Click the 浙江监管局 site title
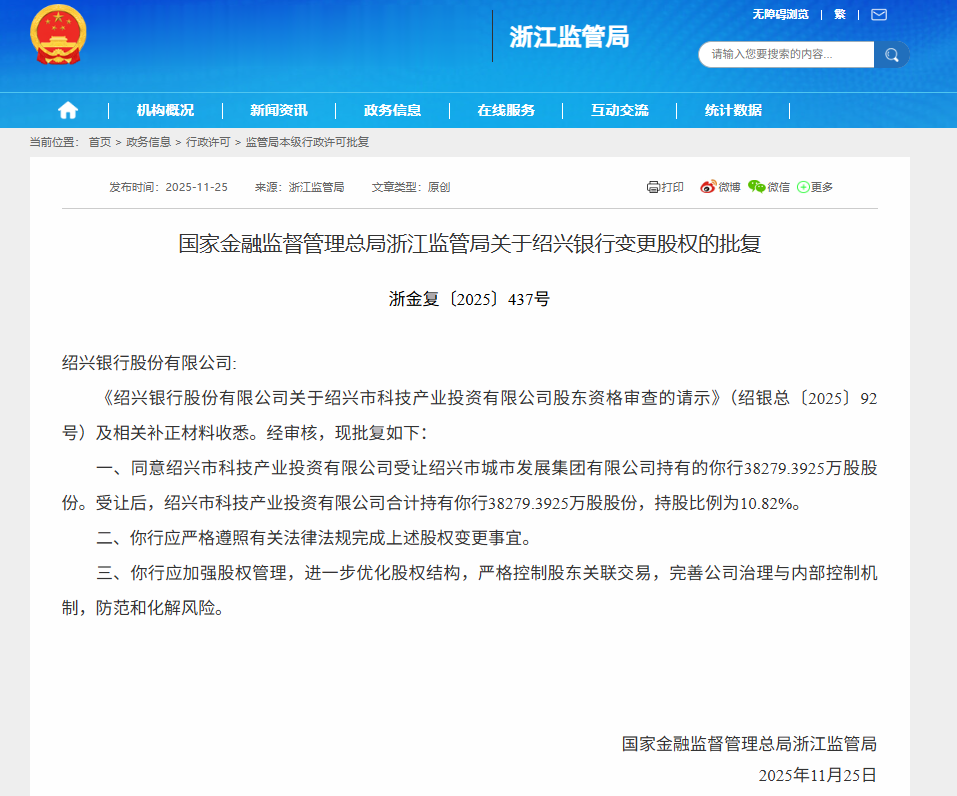 569,37
